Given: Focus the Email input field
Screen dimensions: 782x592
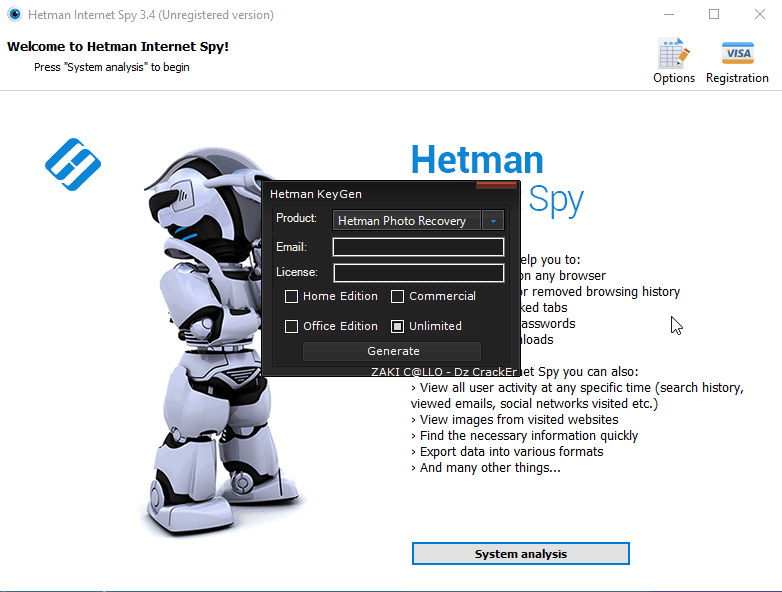Looking at the screenshot, I should [x=418, y=247].
